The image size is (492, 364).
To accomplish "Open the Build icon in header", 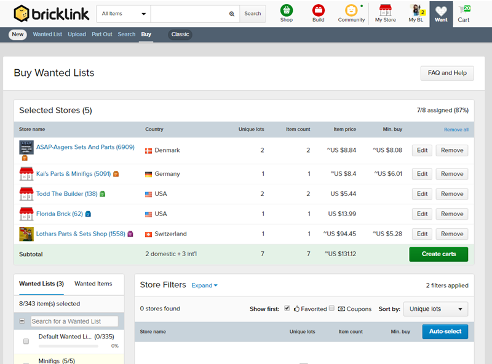I will point(318,11).
